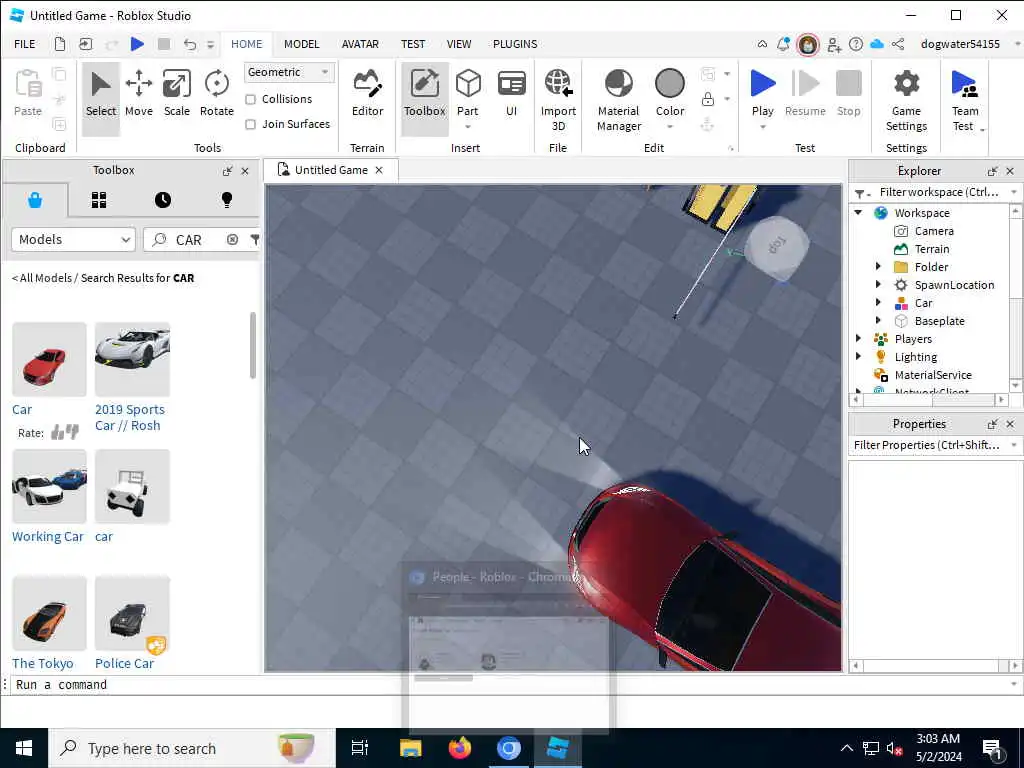Enable the Collisions checkbox

pyautogui.click(x=250, y=99)
